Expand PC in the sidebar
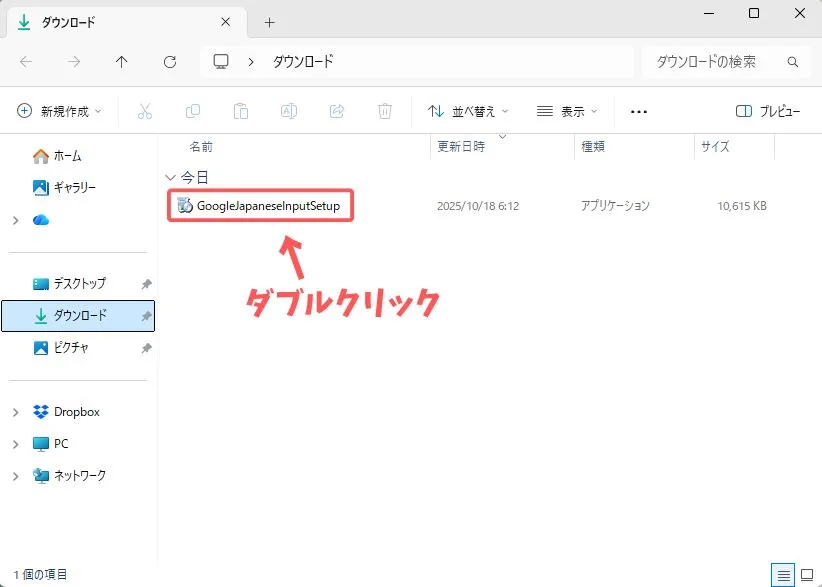 15,443
